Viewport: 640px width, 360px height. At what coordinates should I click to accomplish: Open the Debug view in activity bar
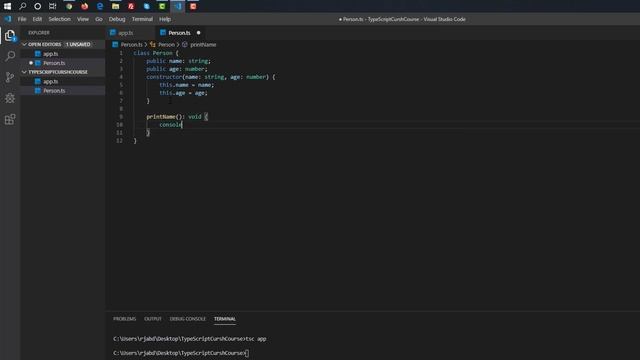click(x=10, y=98)
